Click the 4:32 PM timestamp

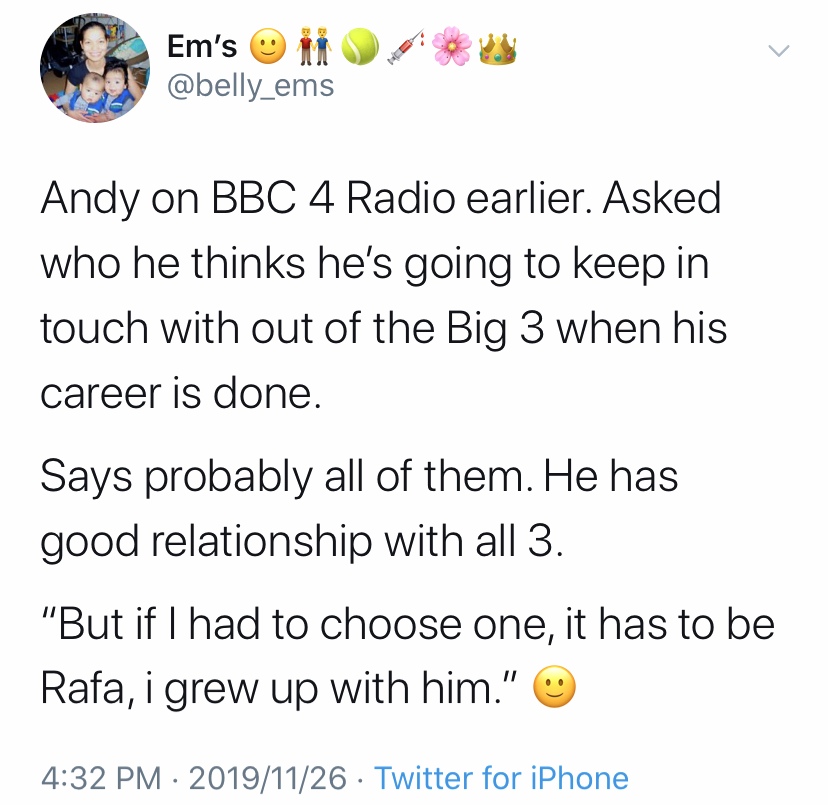click(88, 778)
